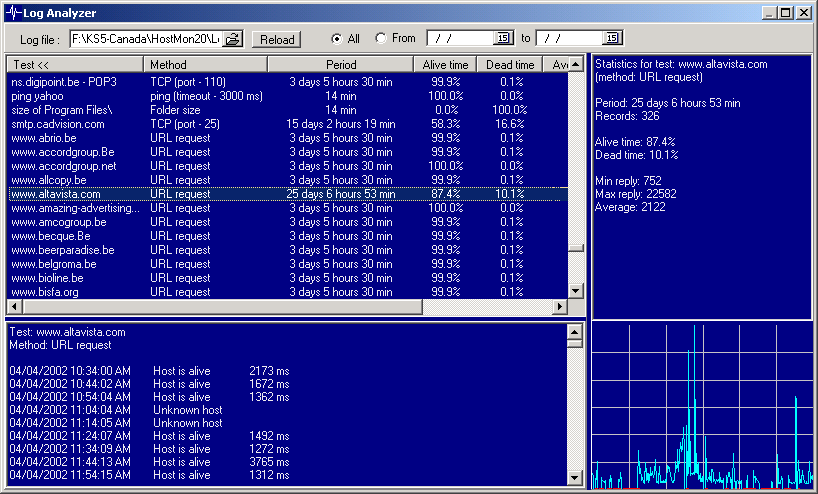The height and width of the screenshot is (494, 818).
Task: Click the 58.3% alive time value
Action: pos(446,124)
